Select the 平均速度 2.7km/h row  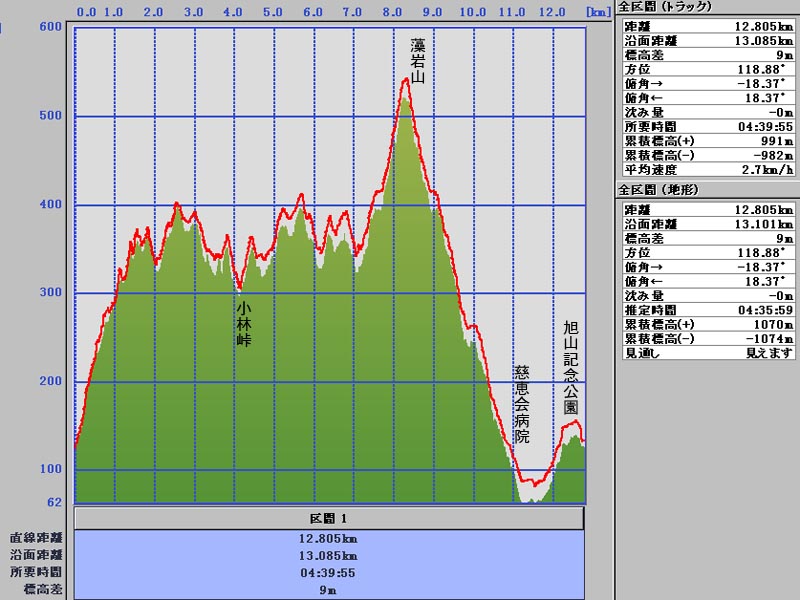tap(708, 170)
